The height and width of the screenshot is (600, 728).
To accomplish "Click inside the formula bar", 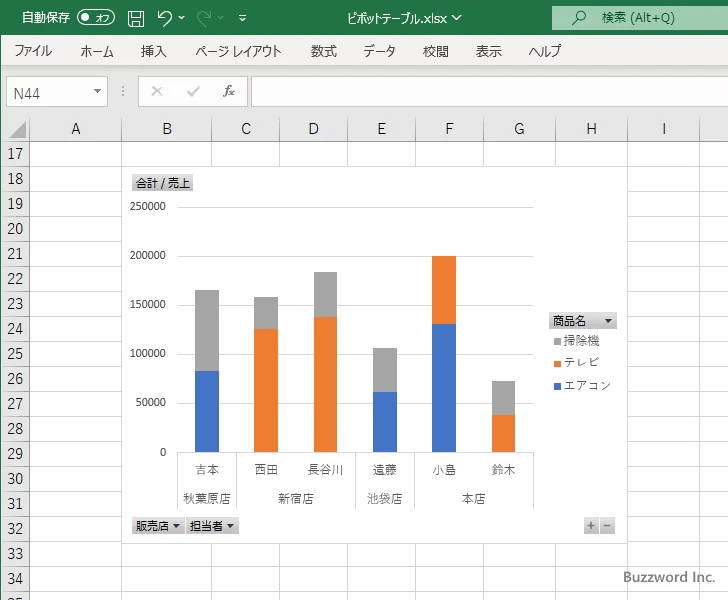I will click(489, 91).
